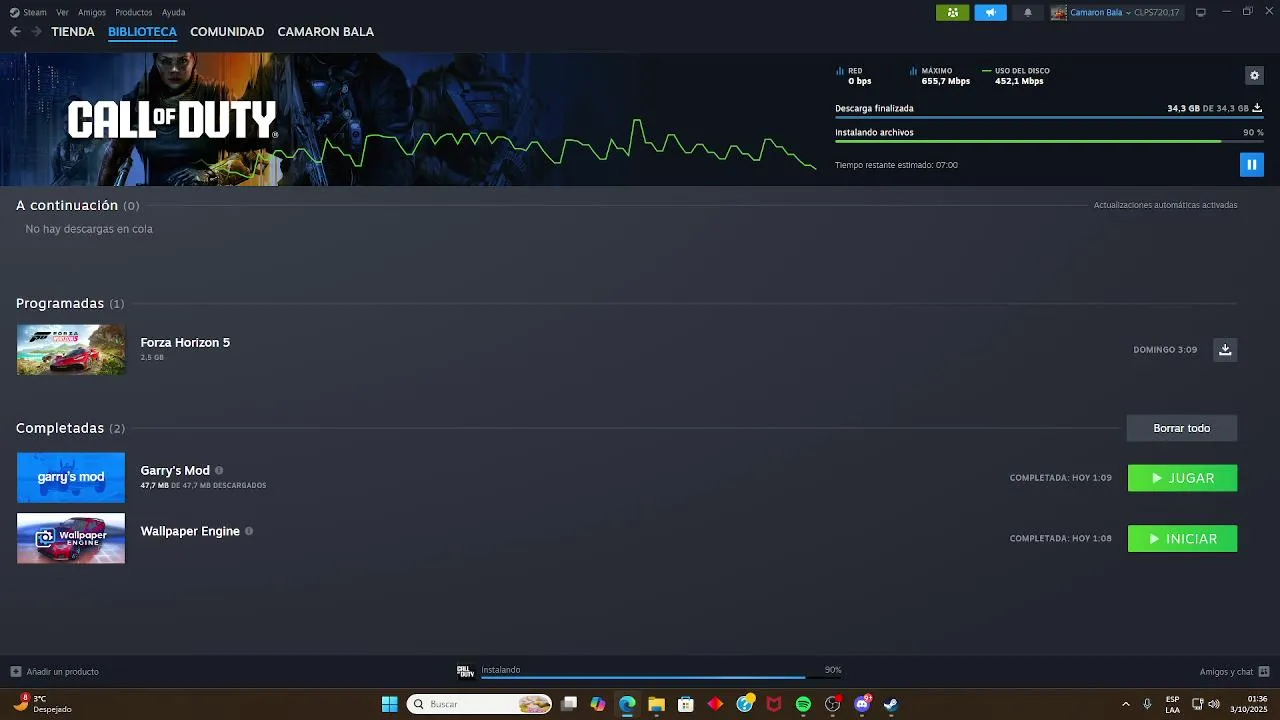Open the taskbar volume control

tap(1214, 704)
